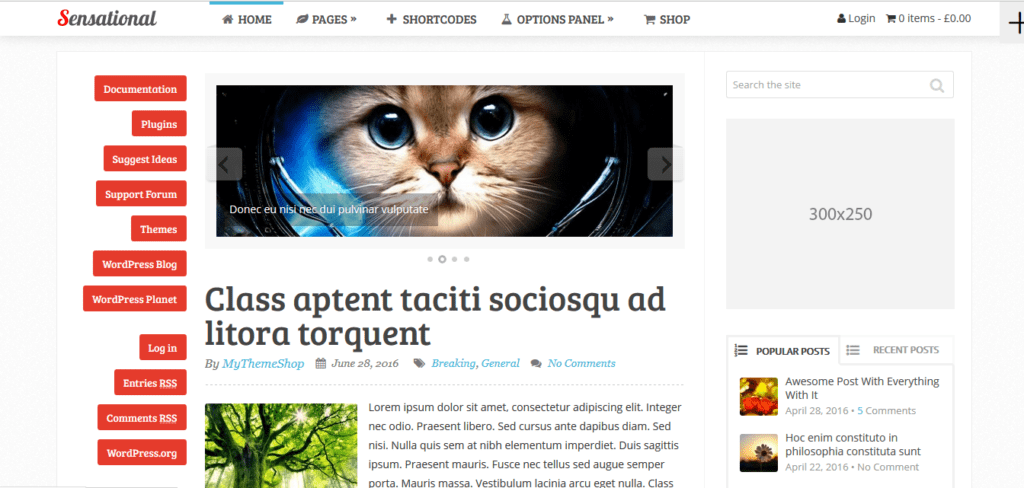This screenshot has width=1024, height=488.
Task: Click the Suggest Ideas button
Action: 145,159
